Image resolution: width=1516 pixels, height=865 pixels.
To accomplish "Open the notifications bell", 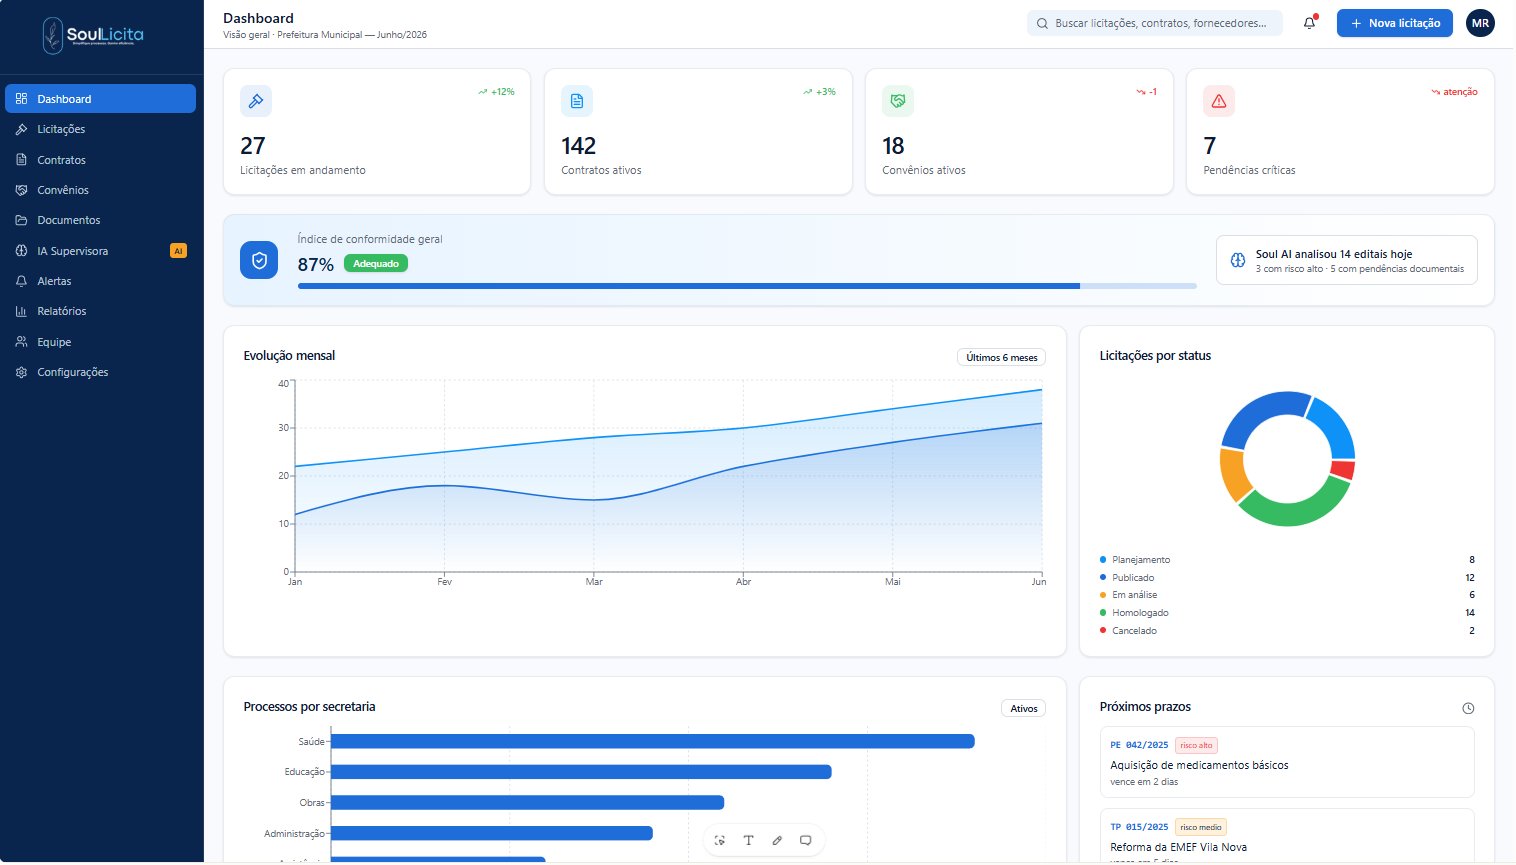I will coord(1309,23).
